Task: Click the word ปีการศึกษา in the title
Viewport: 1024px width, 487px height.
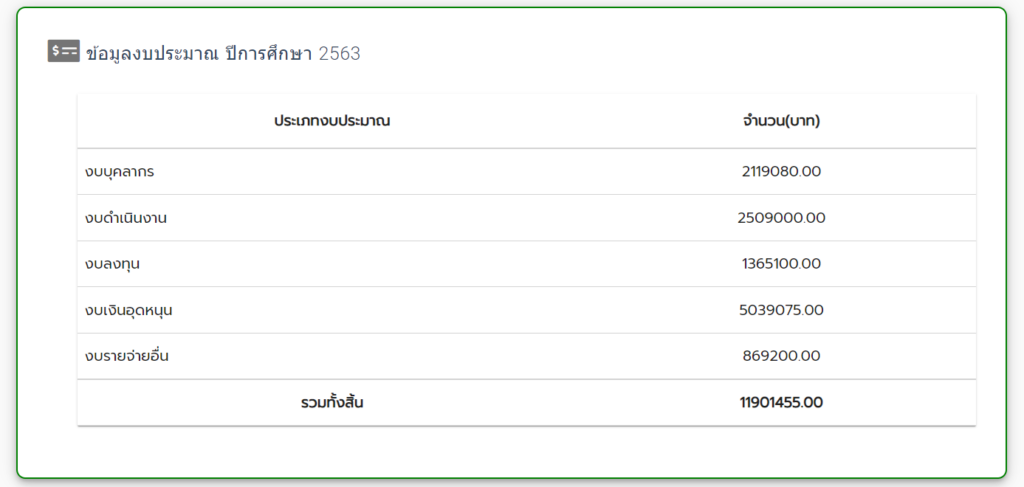Action: tap(268, 54)
